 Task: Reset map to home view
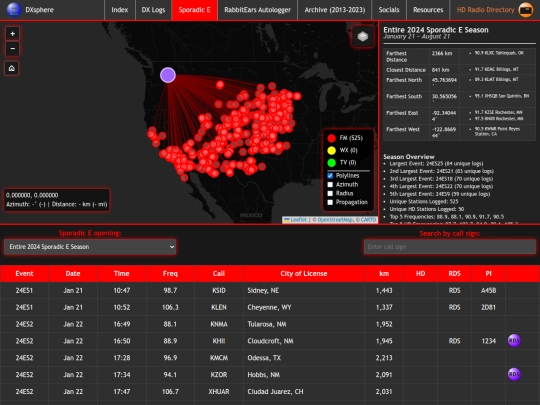pos(12,68)
